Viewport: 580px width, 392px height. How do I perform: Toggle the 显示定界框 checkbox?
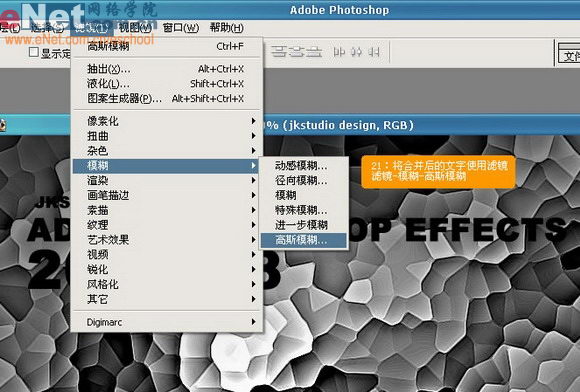pyautogui.click(x=34, y=52)
